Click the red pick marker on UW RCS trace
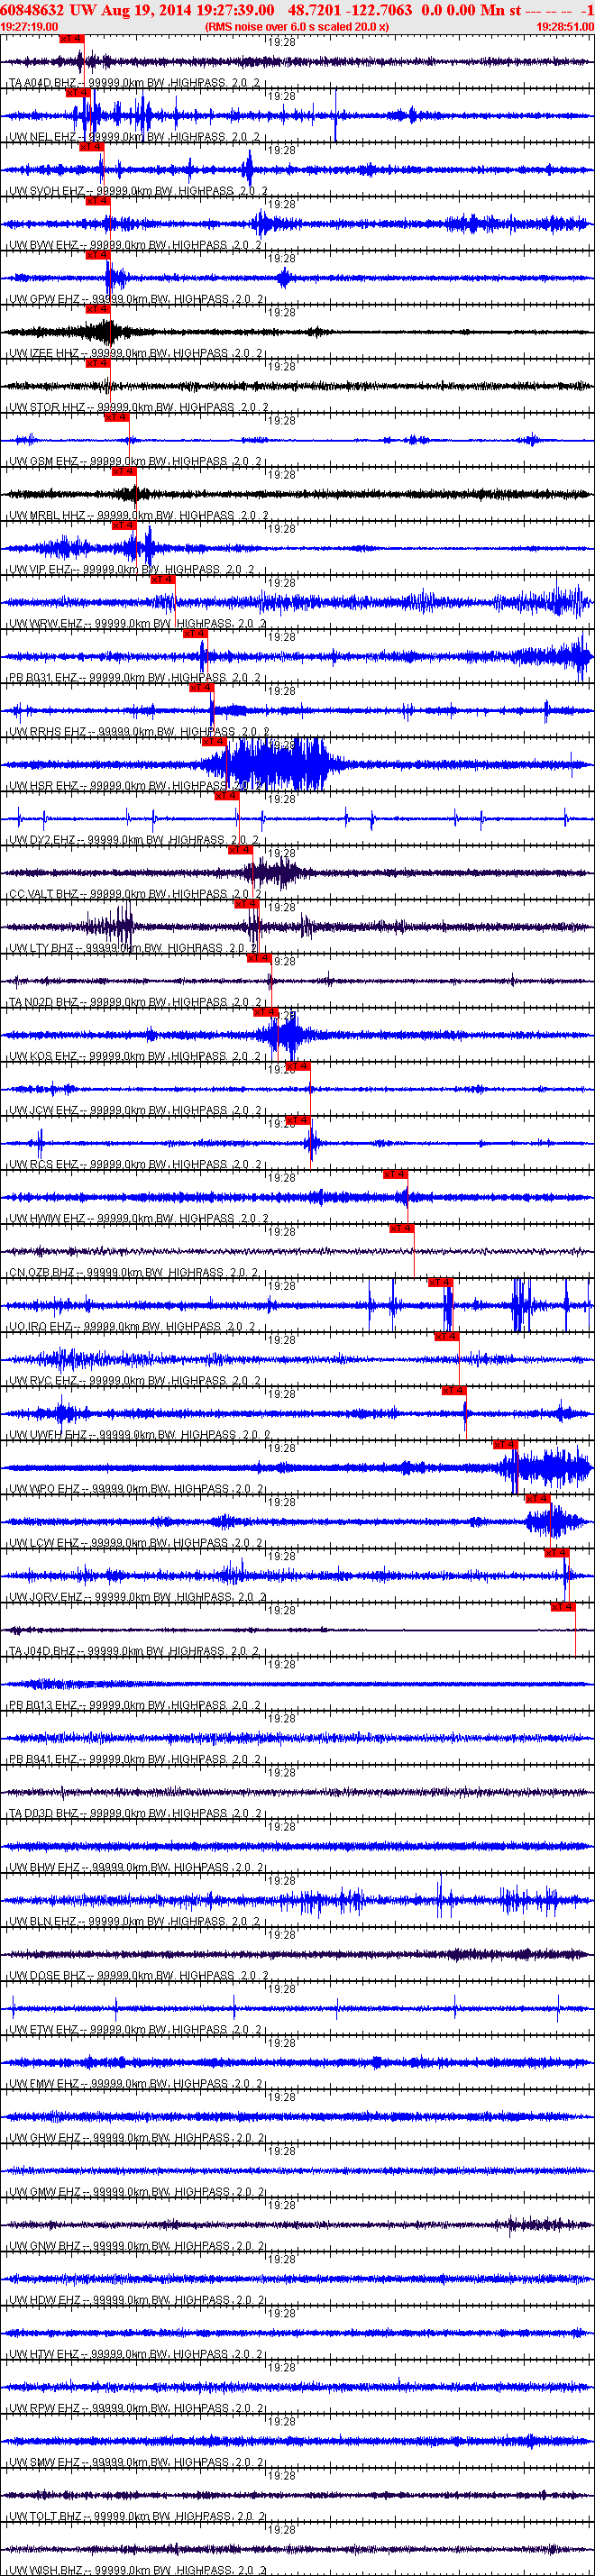The height and width of the screenshot is (2576, 595). coord(298,1120)
